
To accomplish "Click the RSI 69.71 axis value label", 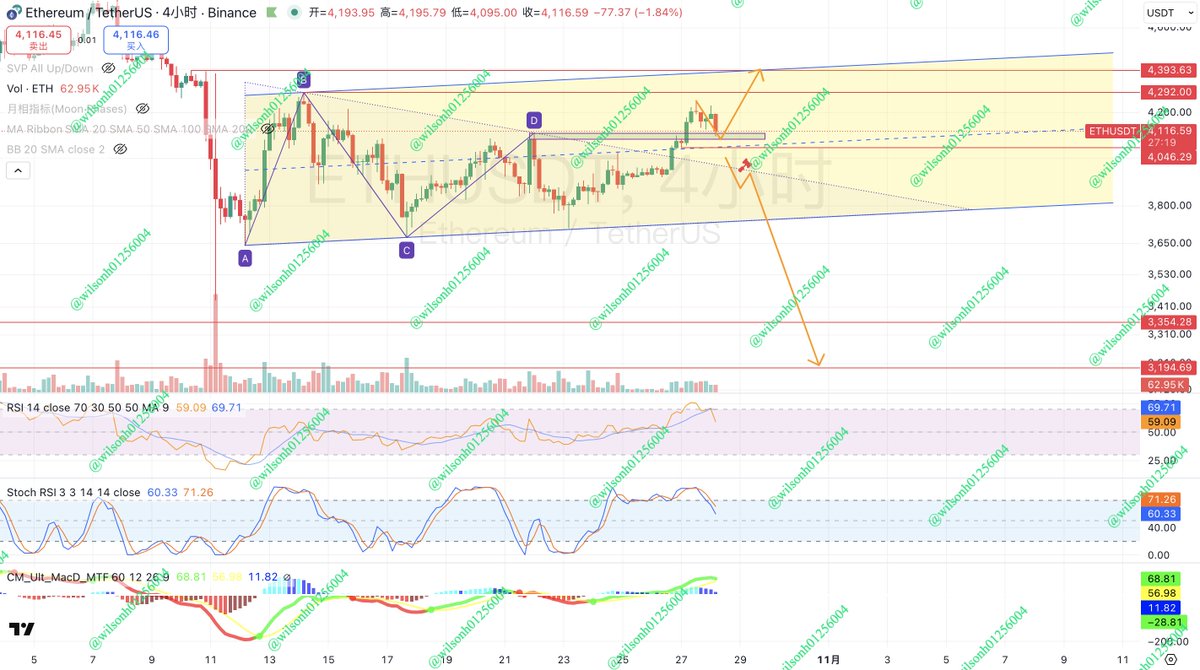I will coord(1160,408).
